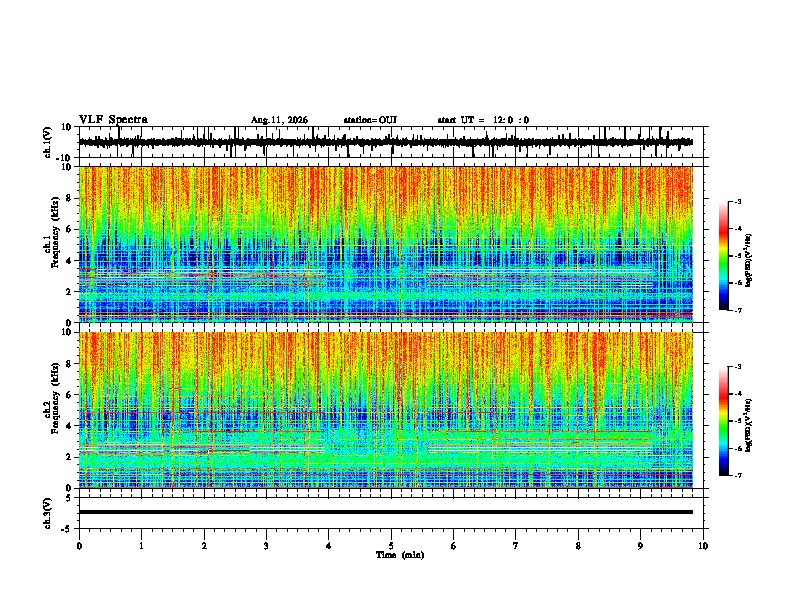Click the ch.2 colorbar unit label text
792x612 pixels.
[x=748, y=425]
